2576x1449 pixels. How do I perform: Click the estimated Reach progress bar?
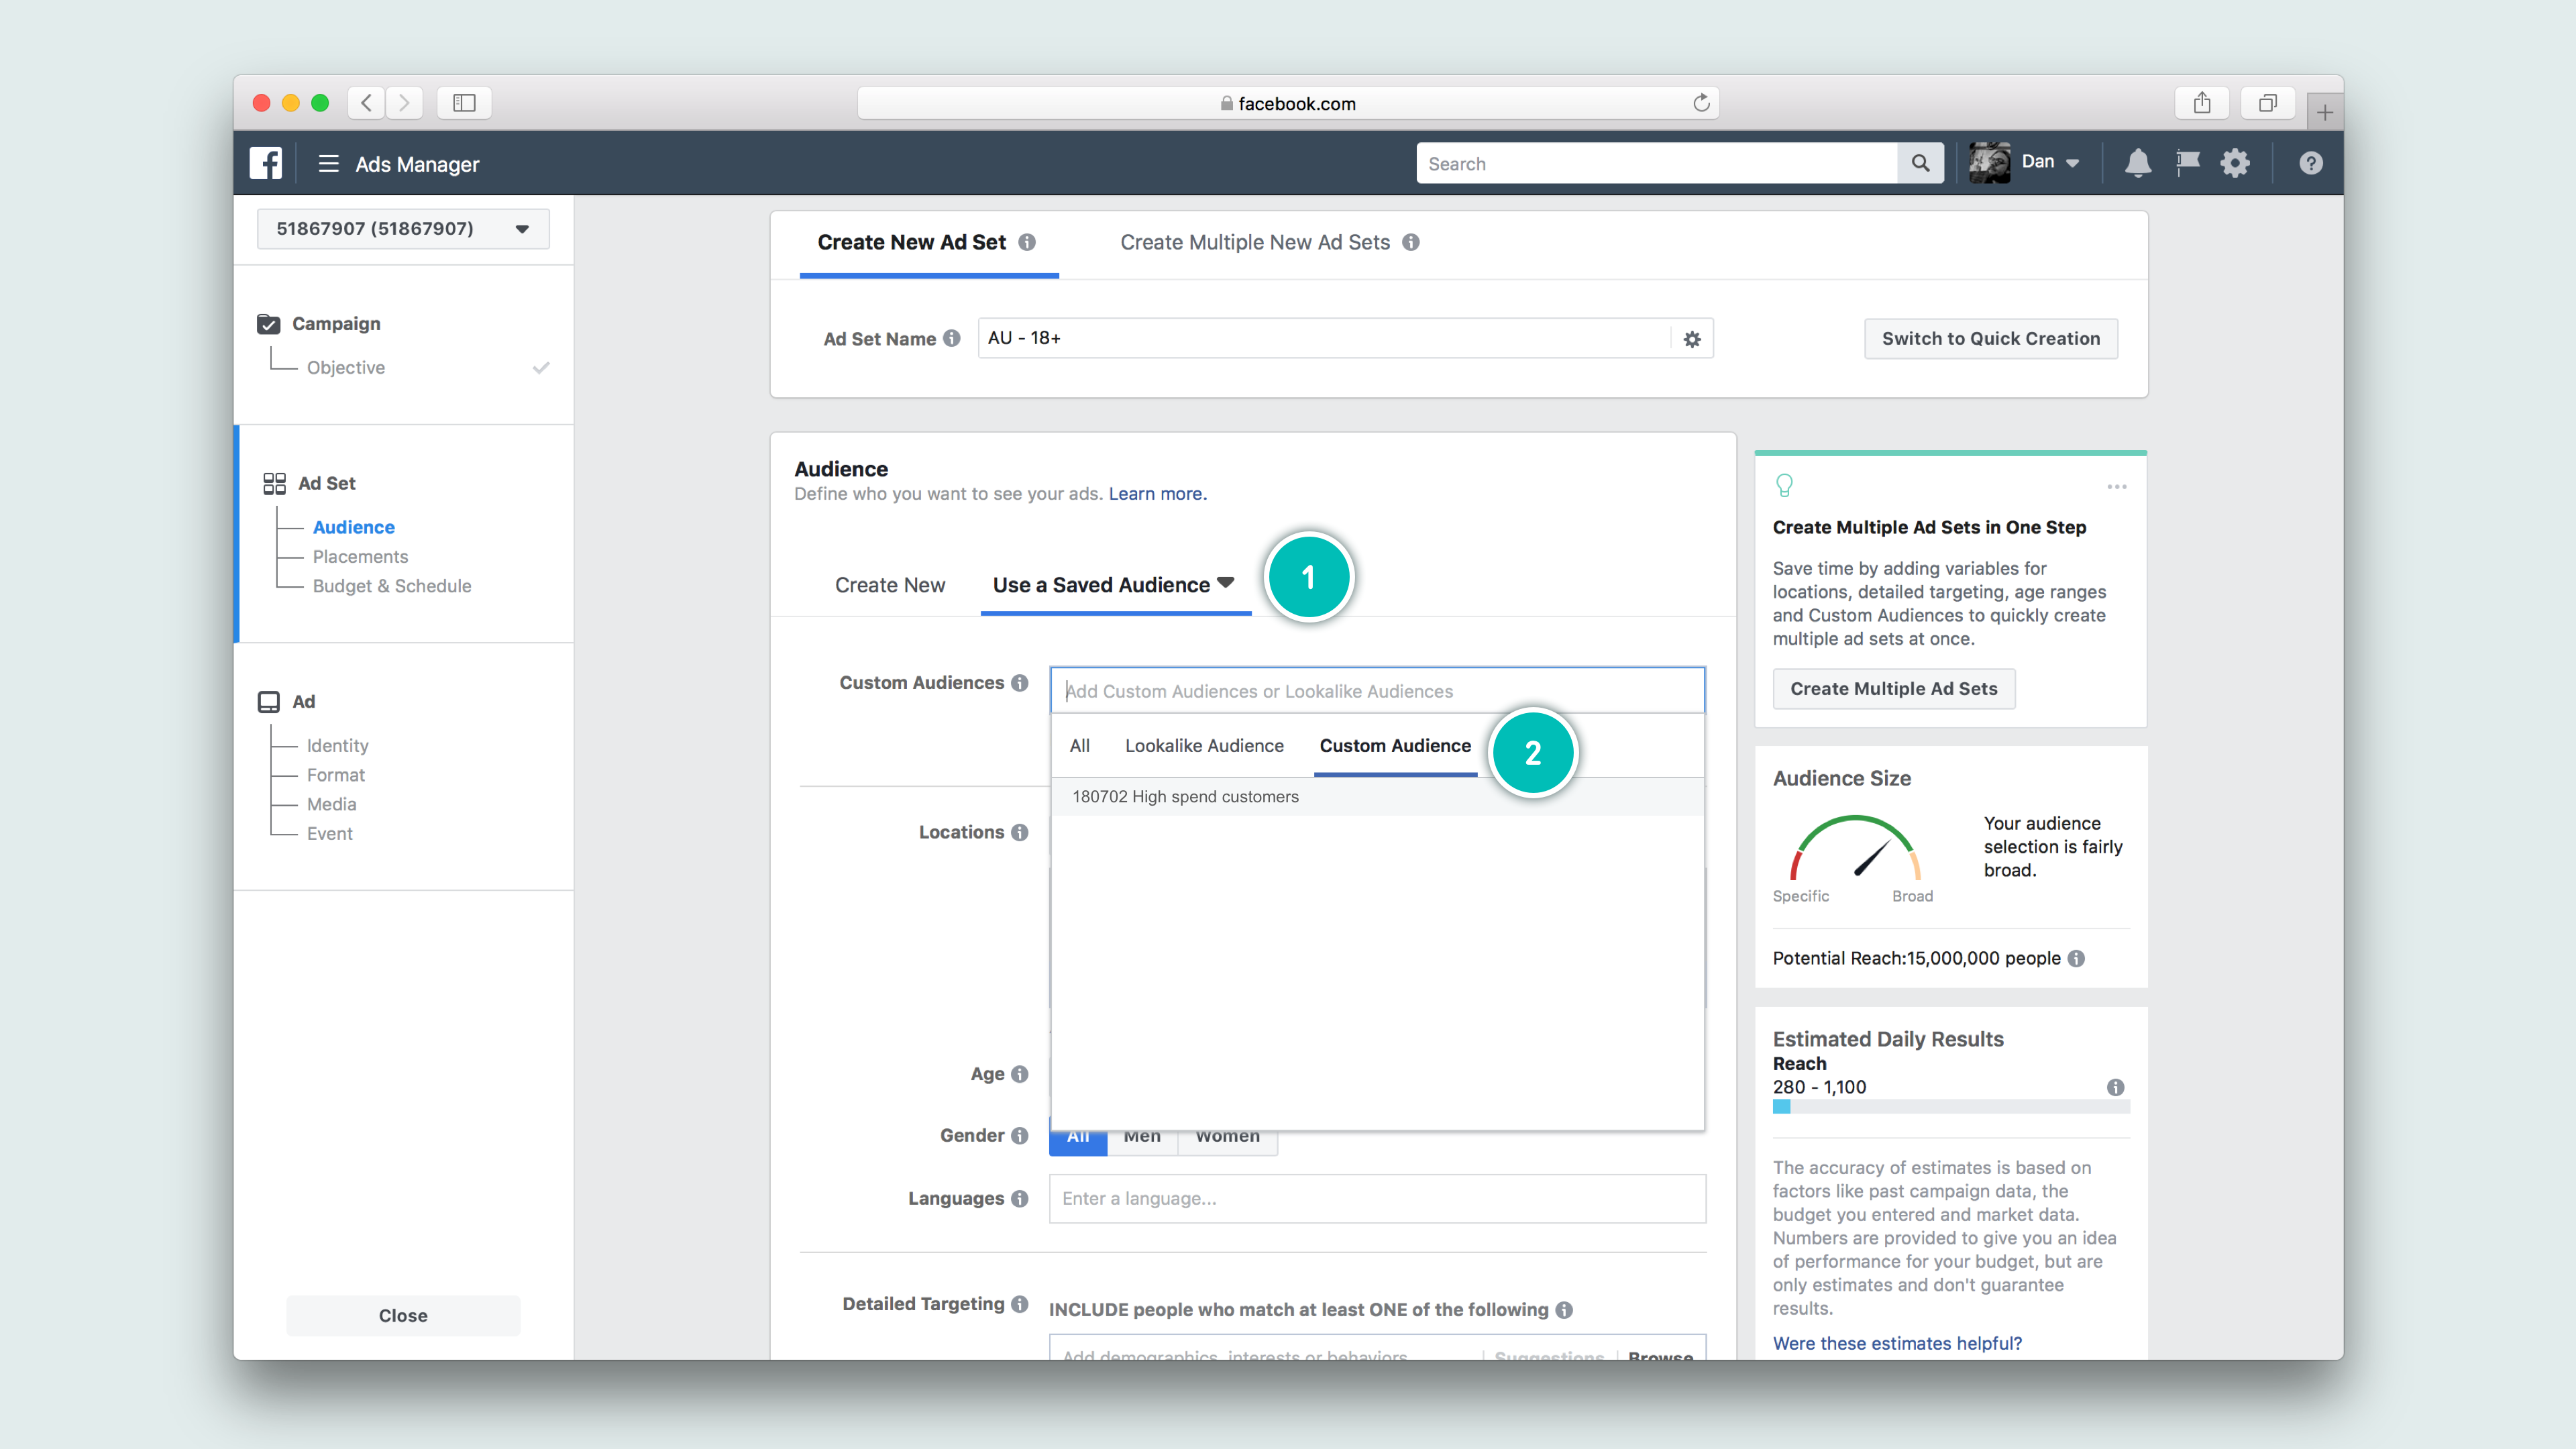point(1951,1107)
